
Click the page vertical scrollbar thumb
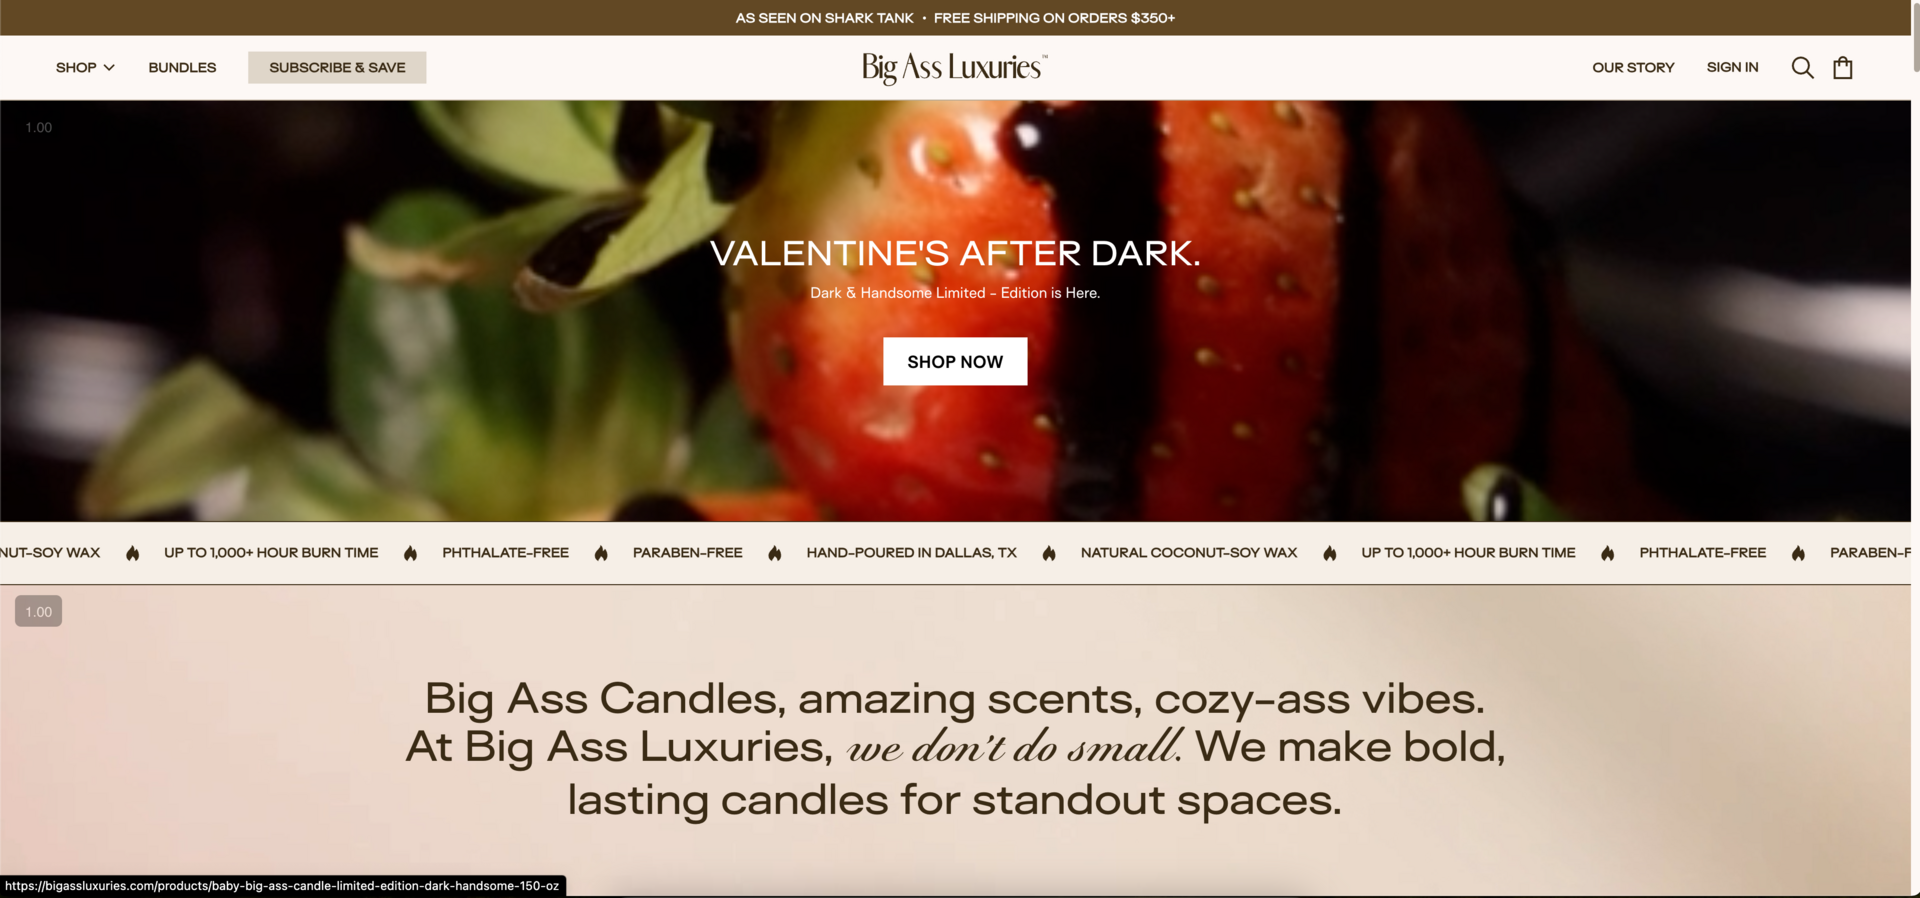1915,36
